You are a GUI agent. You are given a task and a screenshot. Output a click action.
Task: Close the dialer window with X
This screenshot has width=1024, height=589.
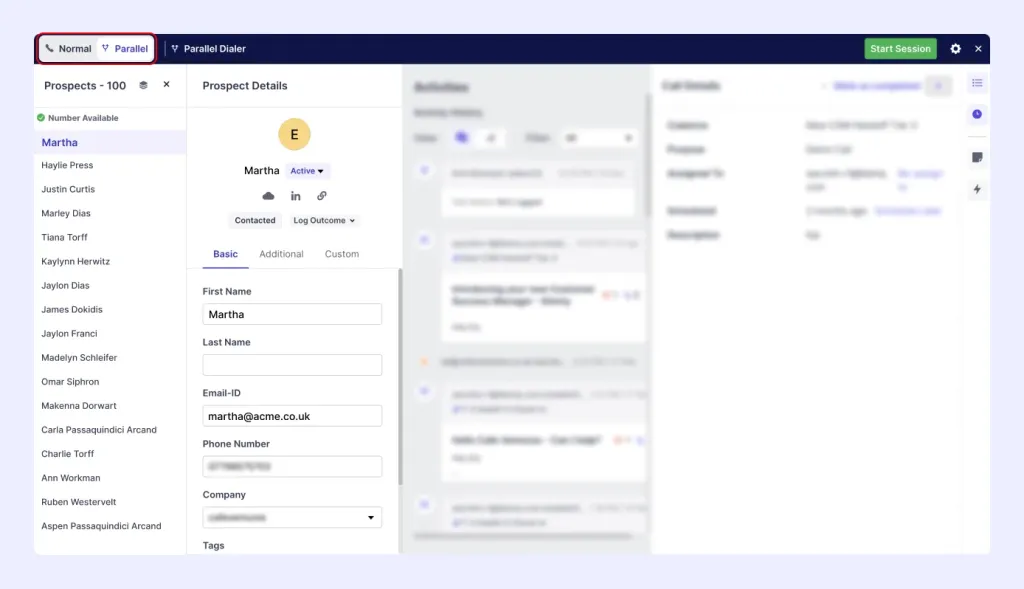tap(978, 48)
